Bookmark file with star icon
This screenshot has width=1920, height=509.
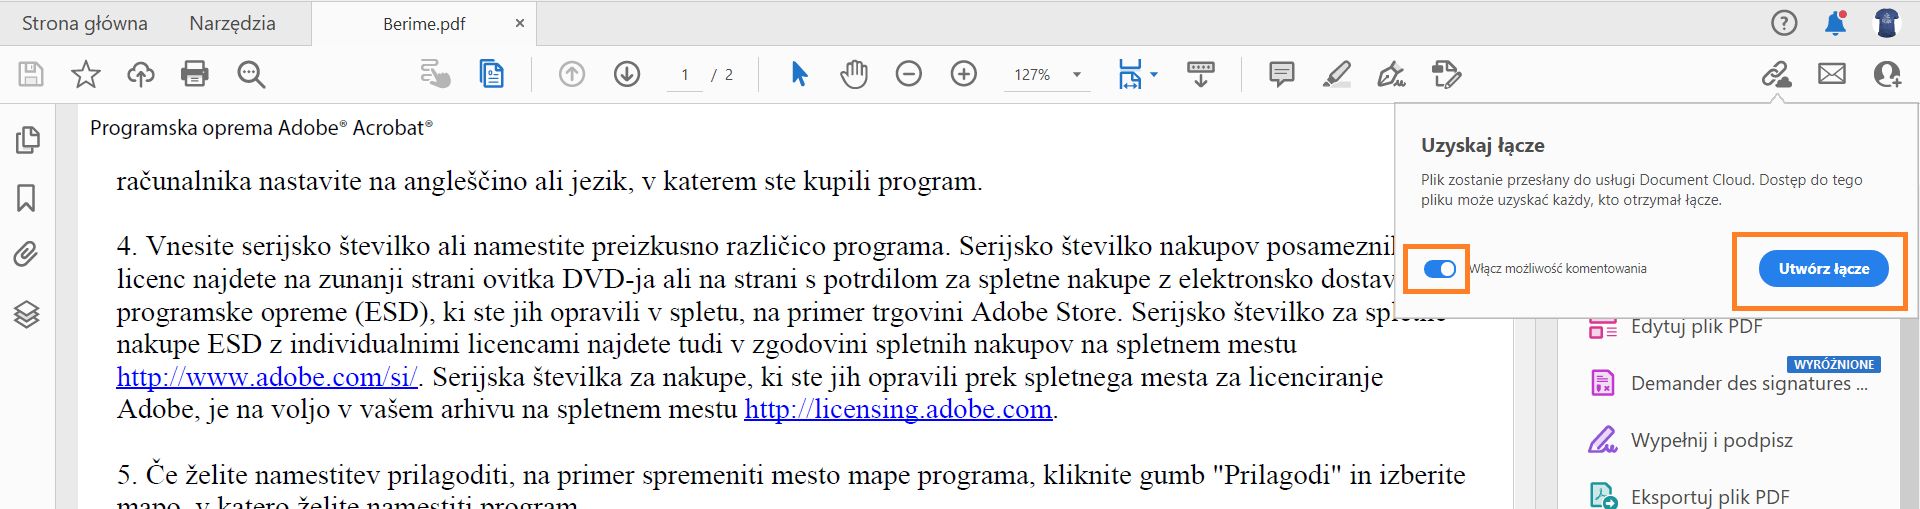click(x=86, y=74)
